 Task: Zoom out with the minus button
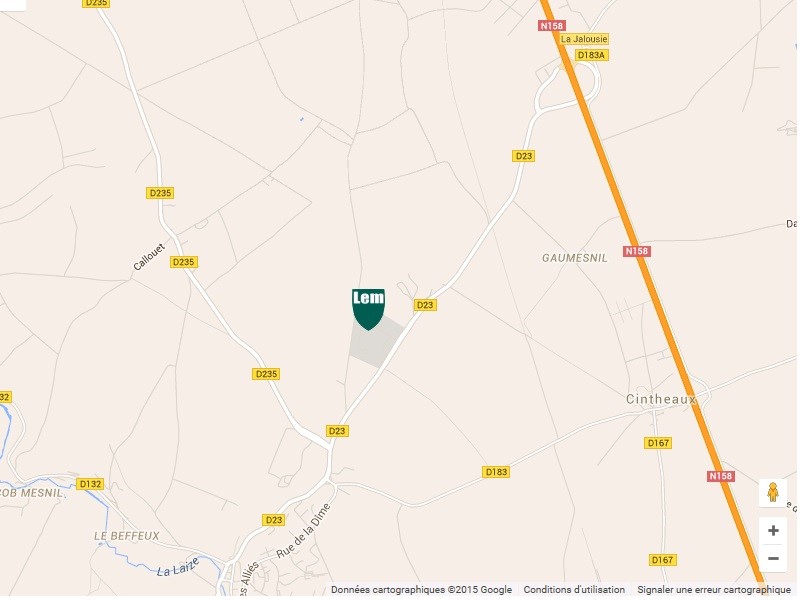(x=773, y=559)
